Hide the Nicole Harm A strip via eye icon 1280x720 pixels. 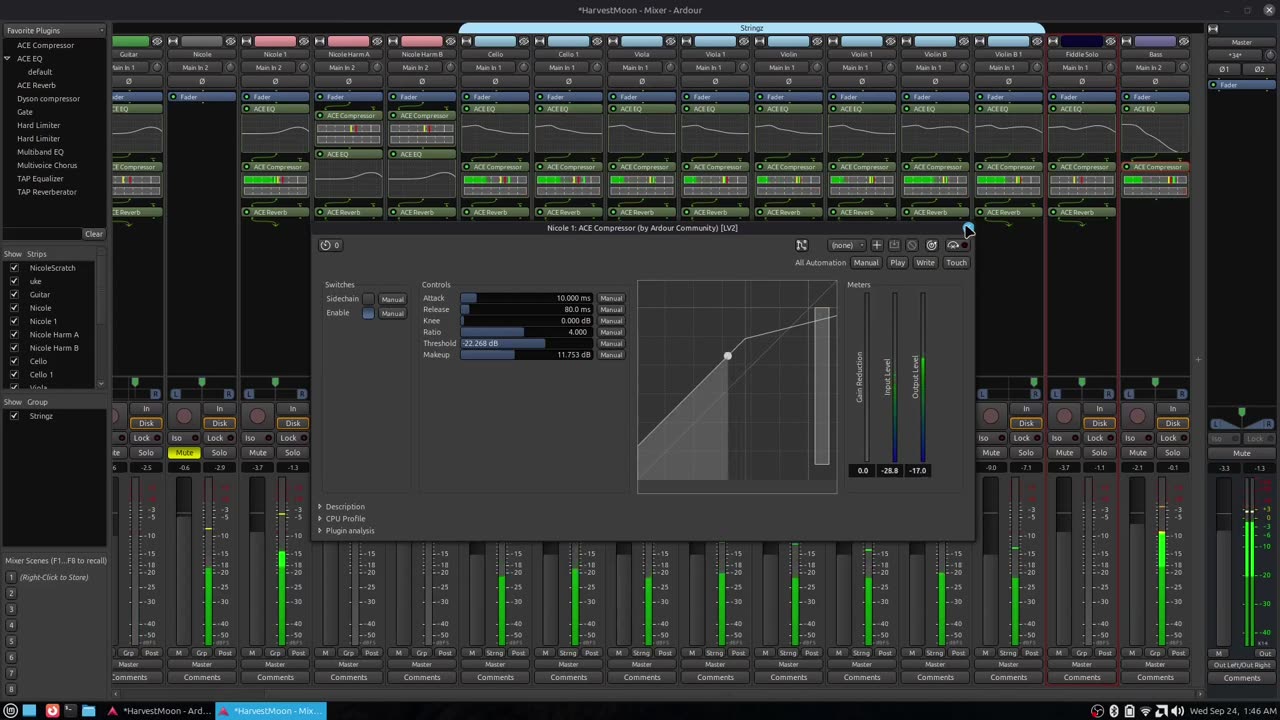pyautogui.click(x=377, y=41)
